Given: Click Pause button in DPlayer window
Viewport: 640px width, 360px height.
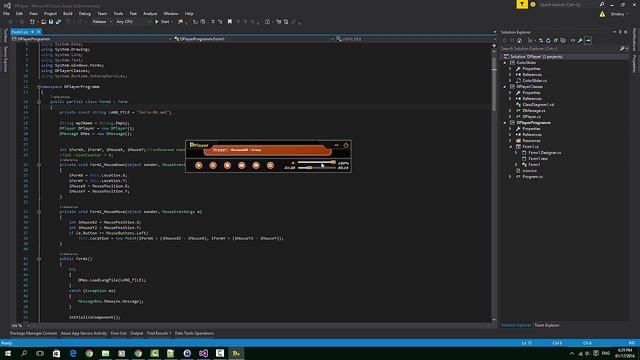Looking at the screenshot, I should (213, 165).
